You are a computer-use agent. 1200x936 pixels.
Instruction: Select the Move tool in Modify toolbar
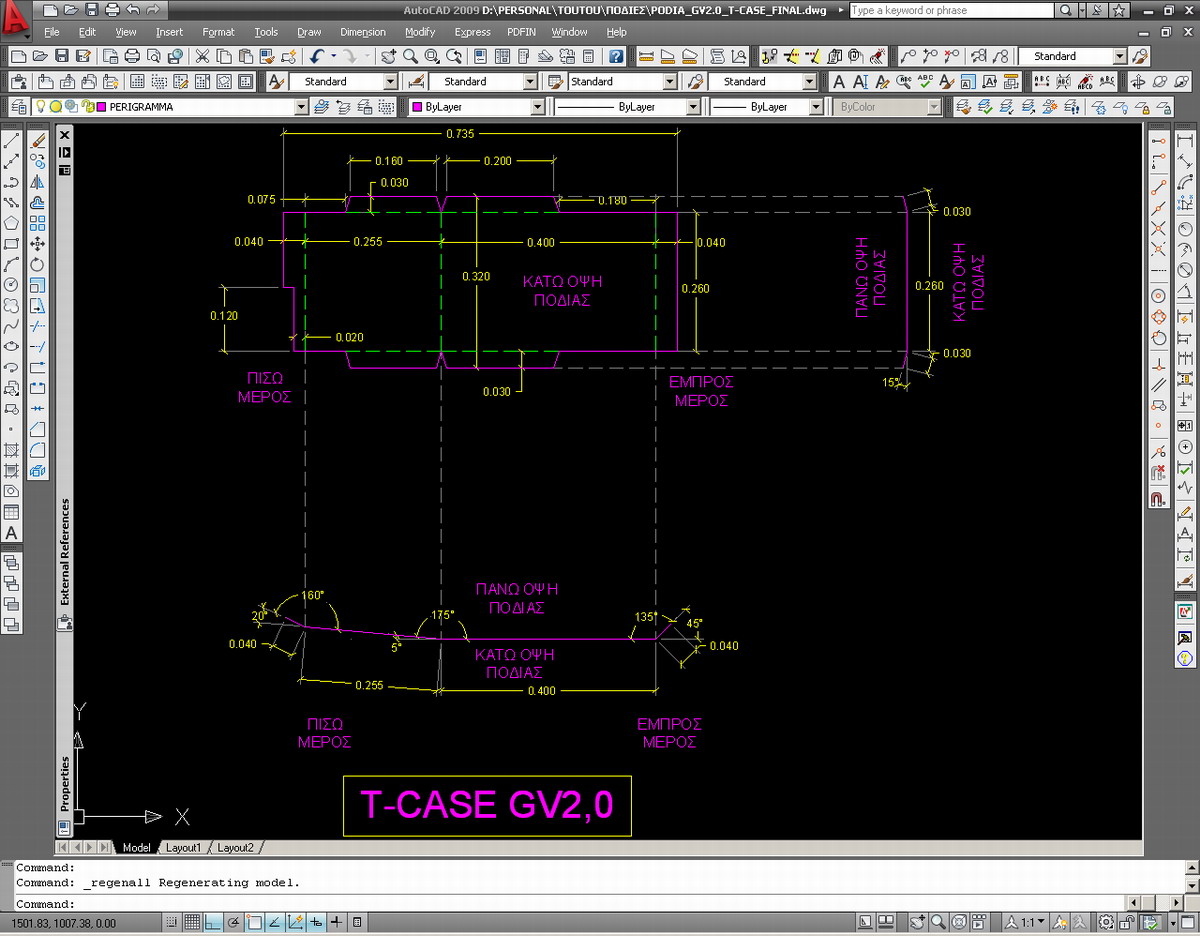[x=37, y=243]
